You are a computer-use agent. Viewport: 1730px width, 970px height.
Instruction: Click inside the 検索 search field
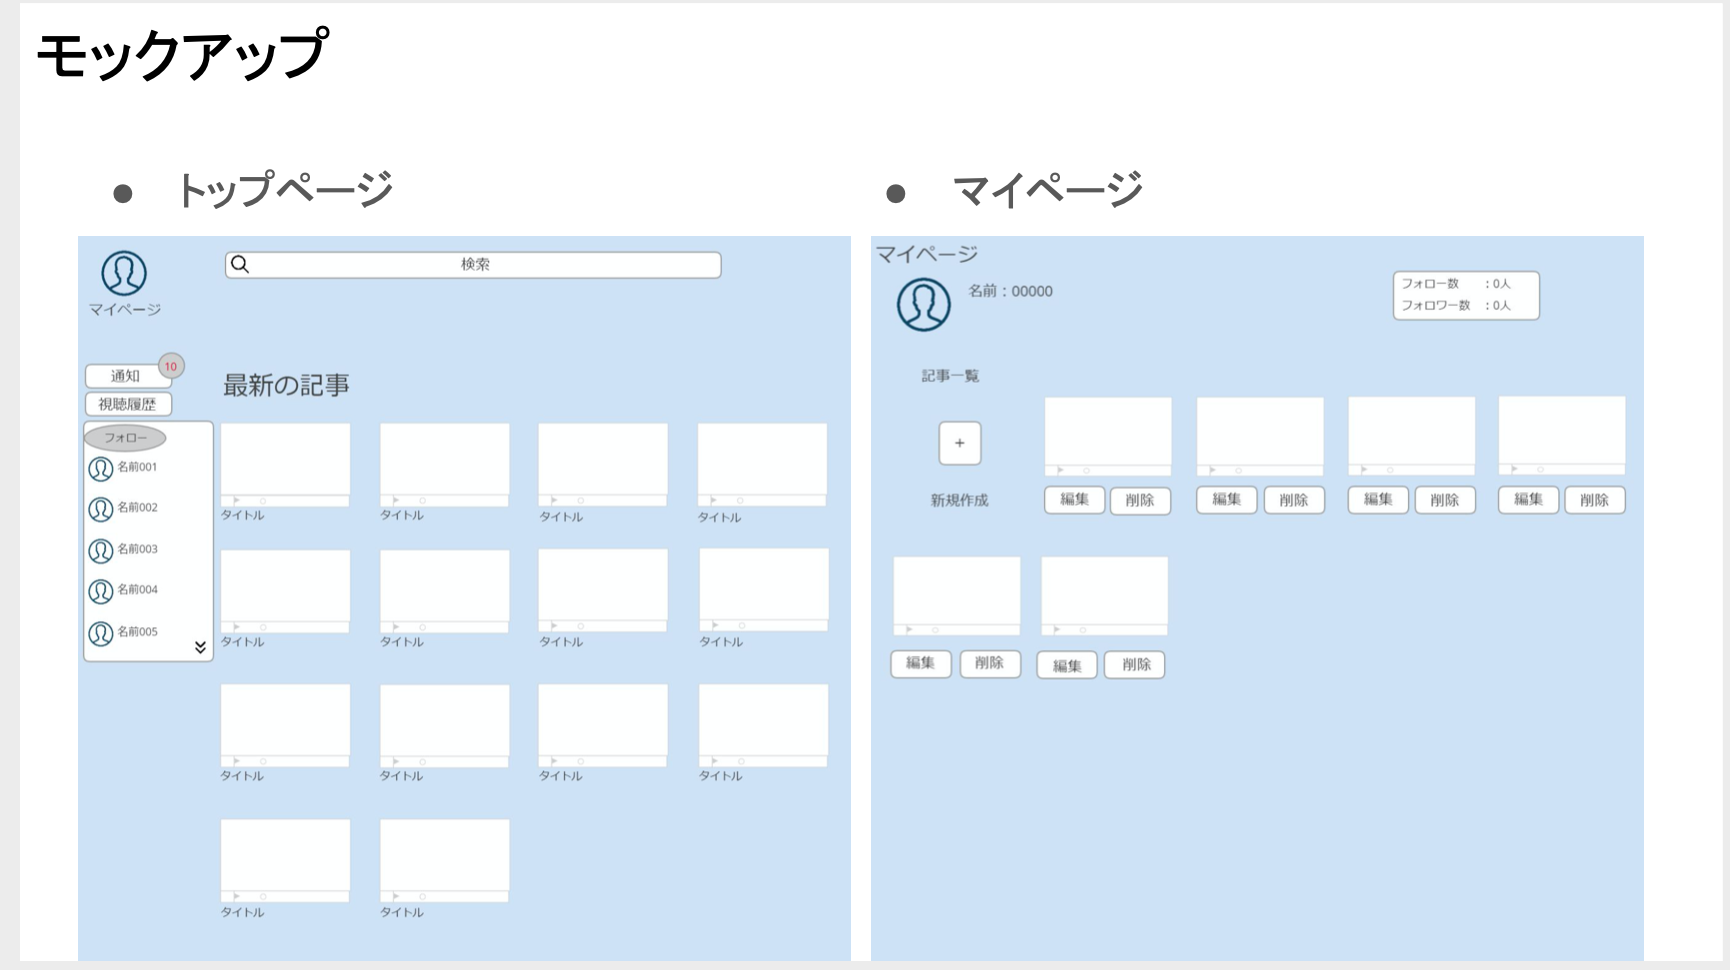[473, 265]
